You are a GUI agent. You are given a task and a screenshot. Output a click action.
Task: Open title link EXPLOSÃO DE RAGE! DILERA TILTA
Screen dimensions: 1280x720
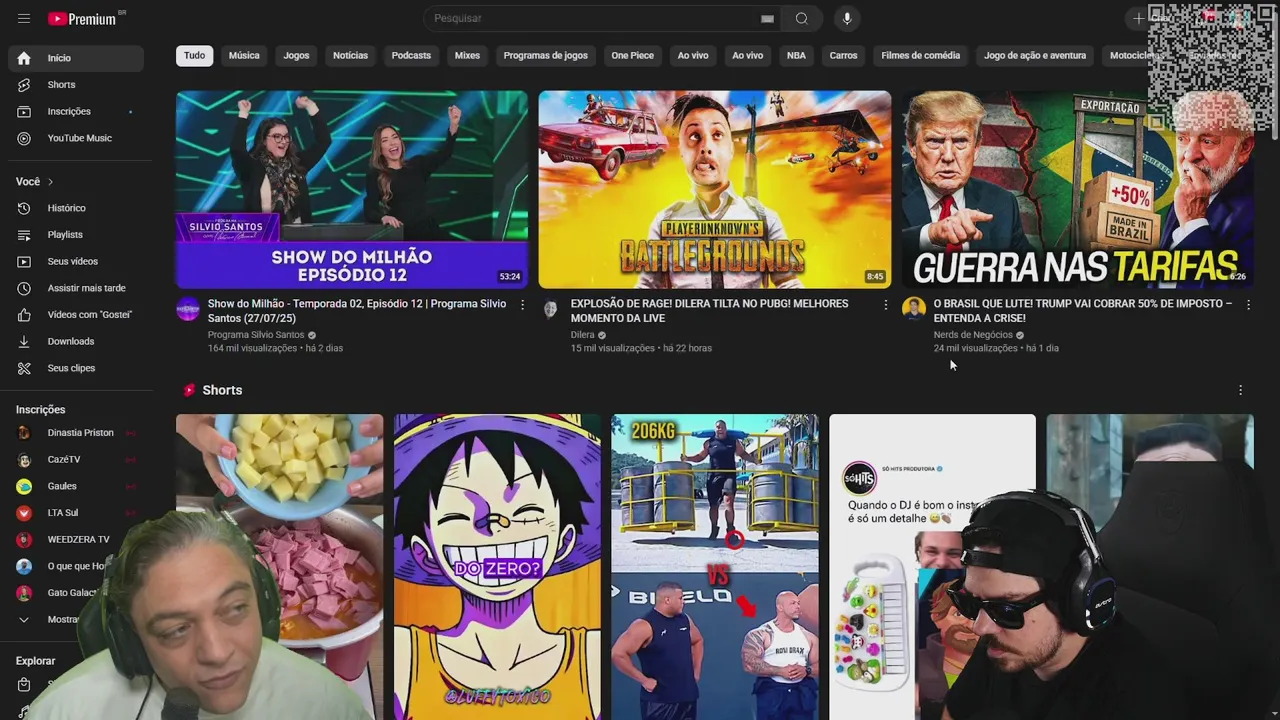coord(709,311)
